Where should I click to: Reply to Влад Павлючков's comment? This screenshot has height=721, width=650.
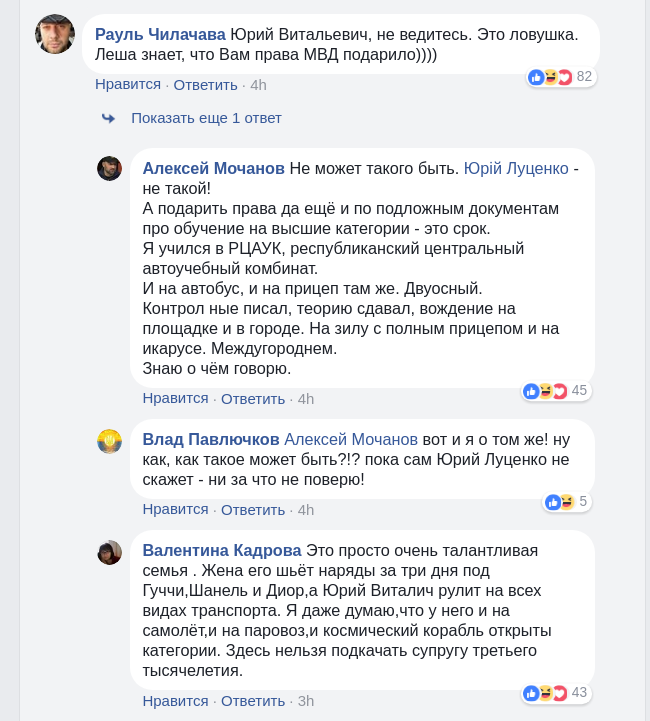click(253, 509)
